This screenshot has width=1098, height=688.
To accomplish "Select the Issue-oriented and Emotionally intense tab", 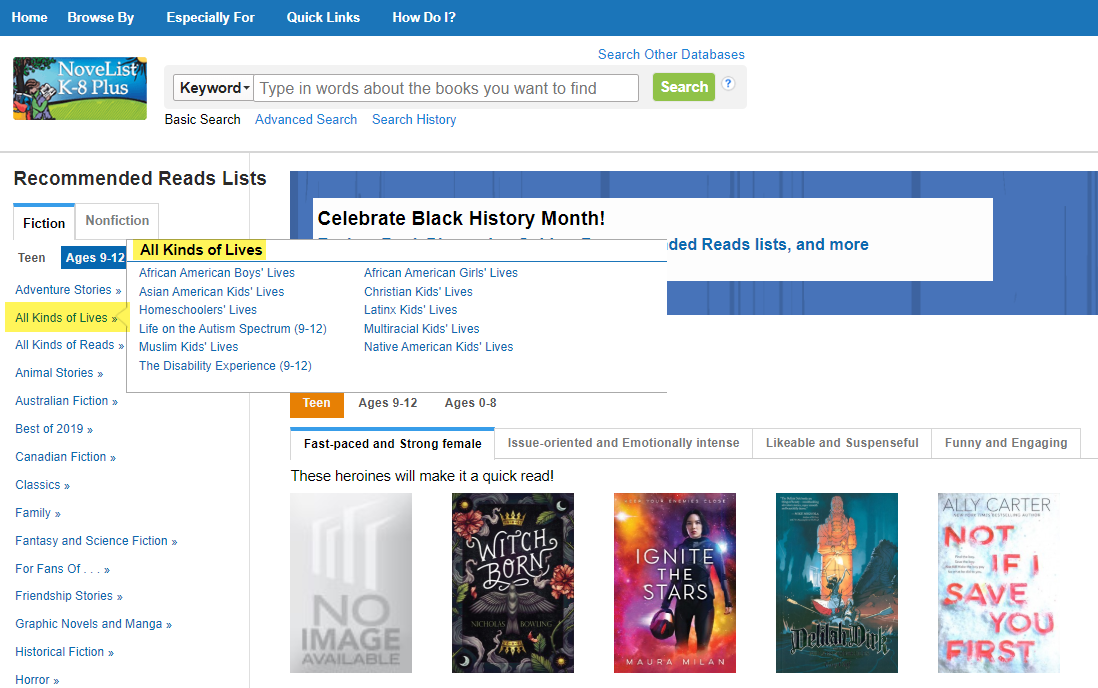I will point(623,443).
